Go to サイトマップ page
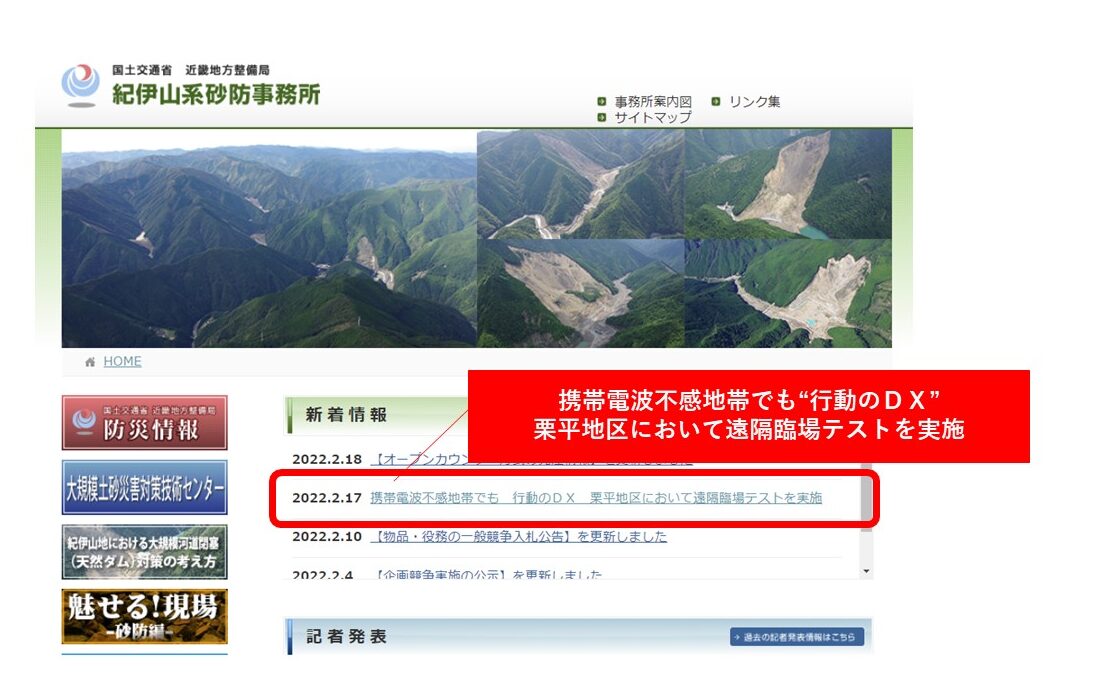 click(653, 117)
